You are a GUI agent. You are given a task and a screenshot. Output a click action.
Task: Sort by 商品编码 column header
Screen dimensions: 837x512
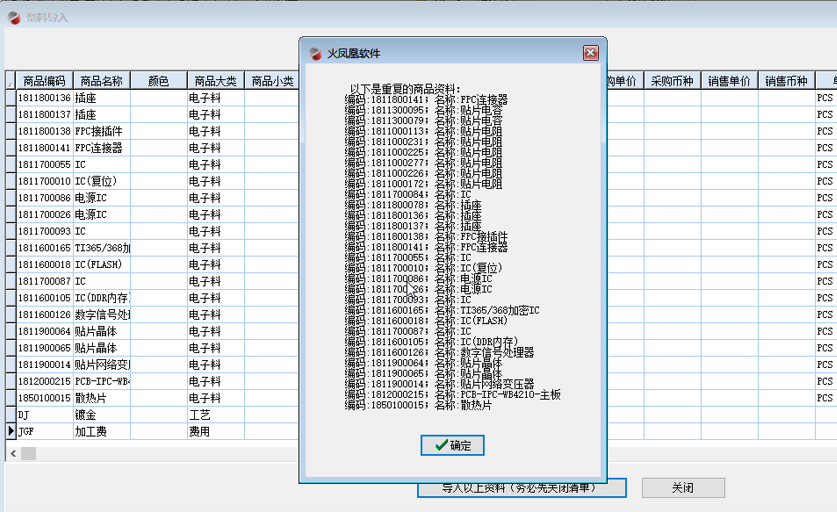pyautogui.click(x=44, y=81)
